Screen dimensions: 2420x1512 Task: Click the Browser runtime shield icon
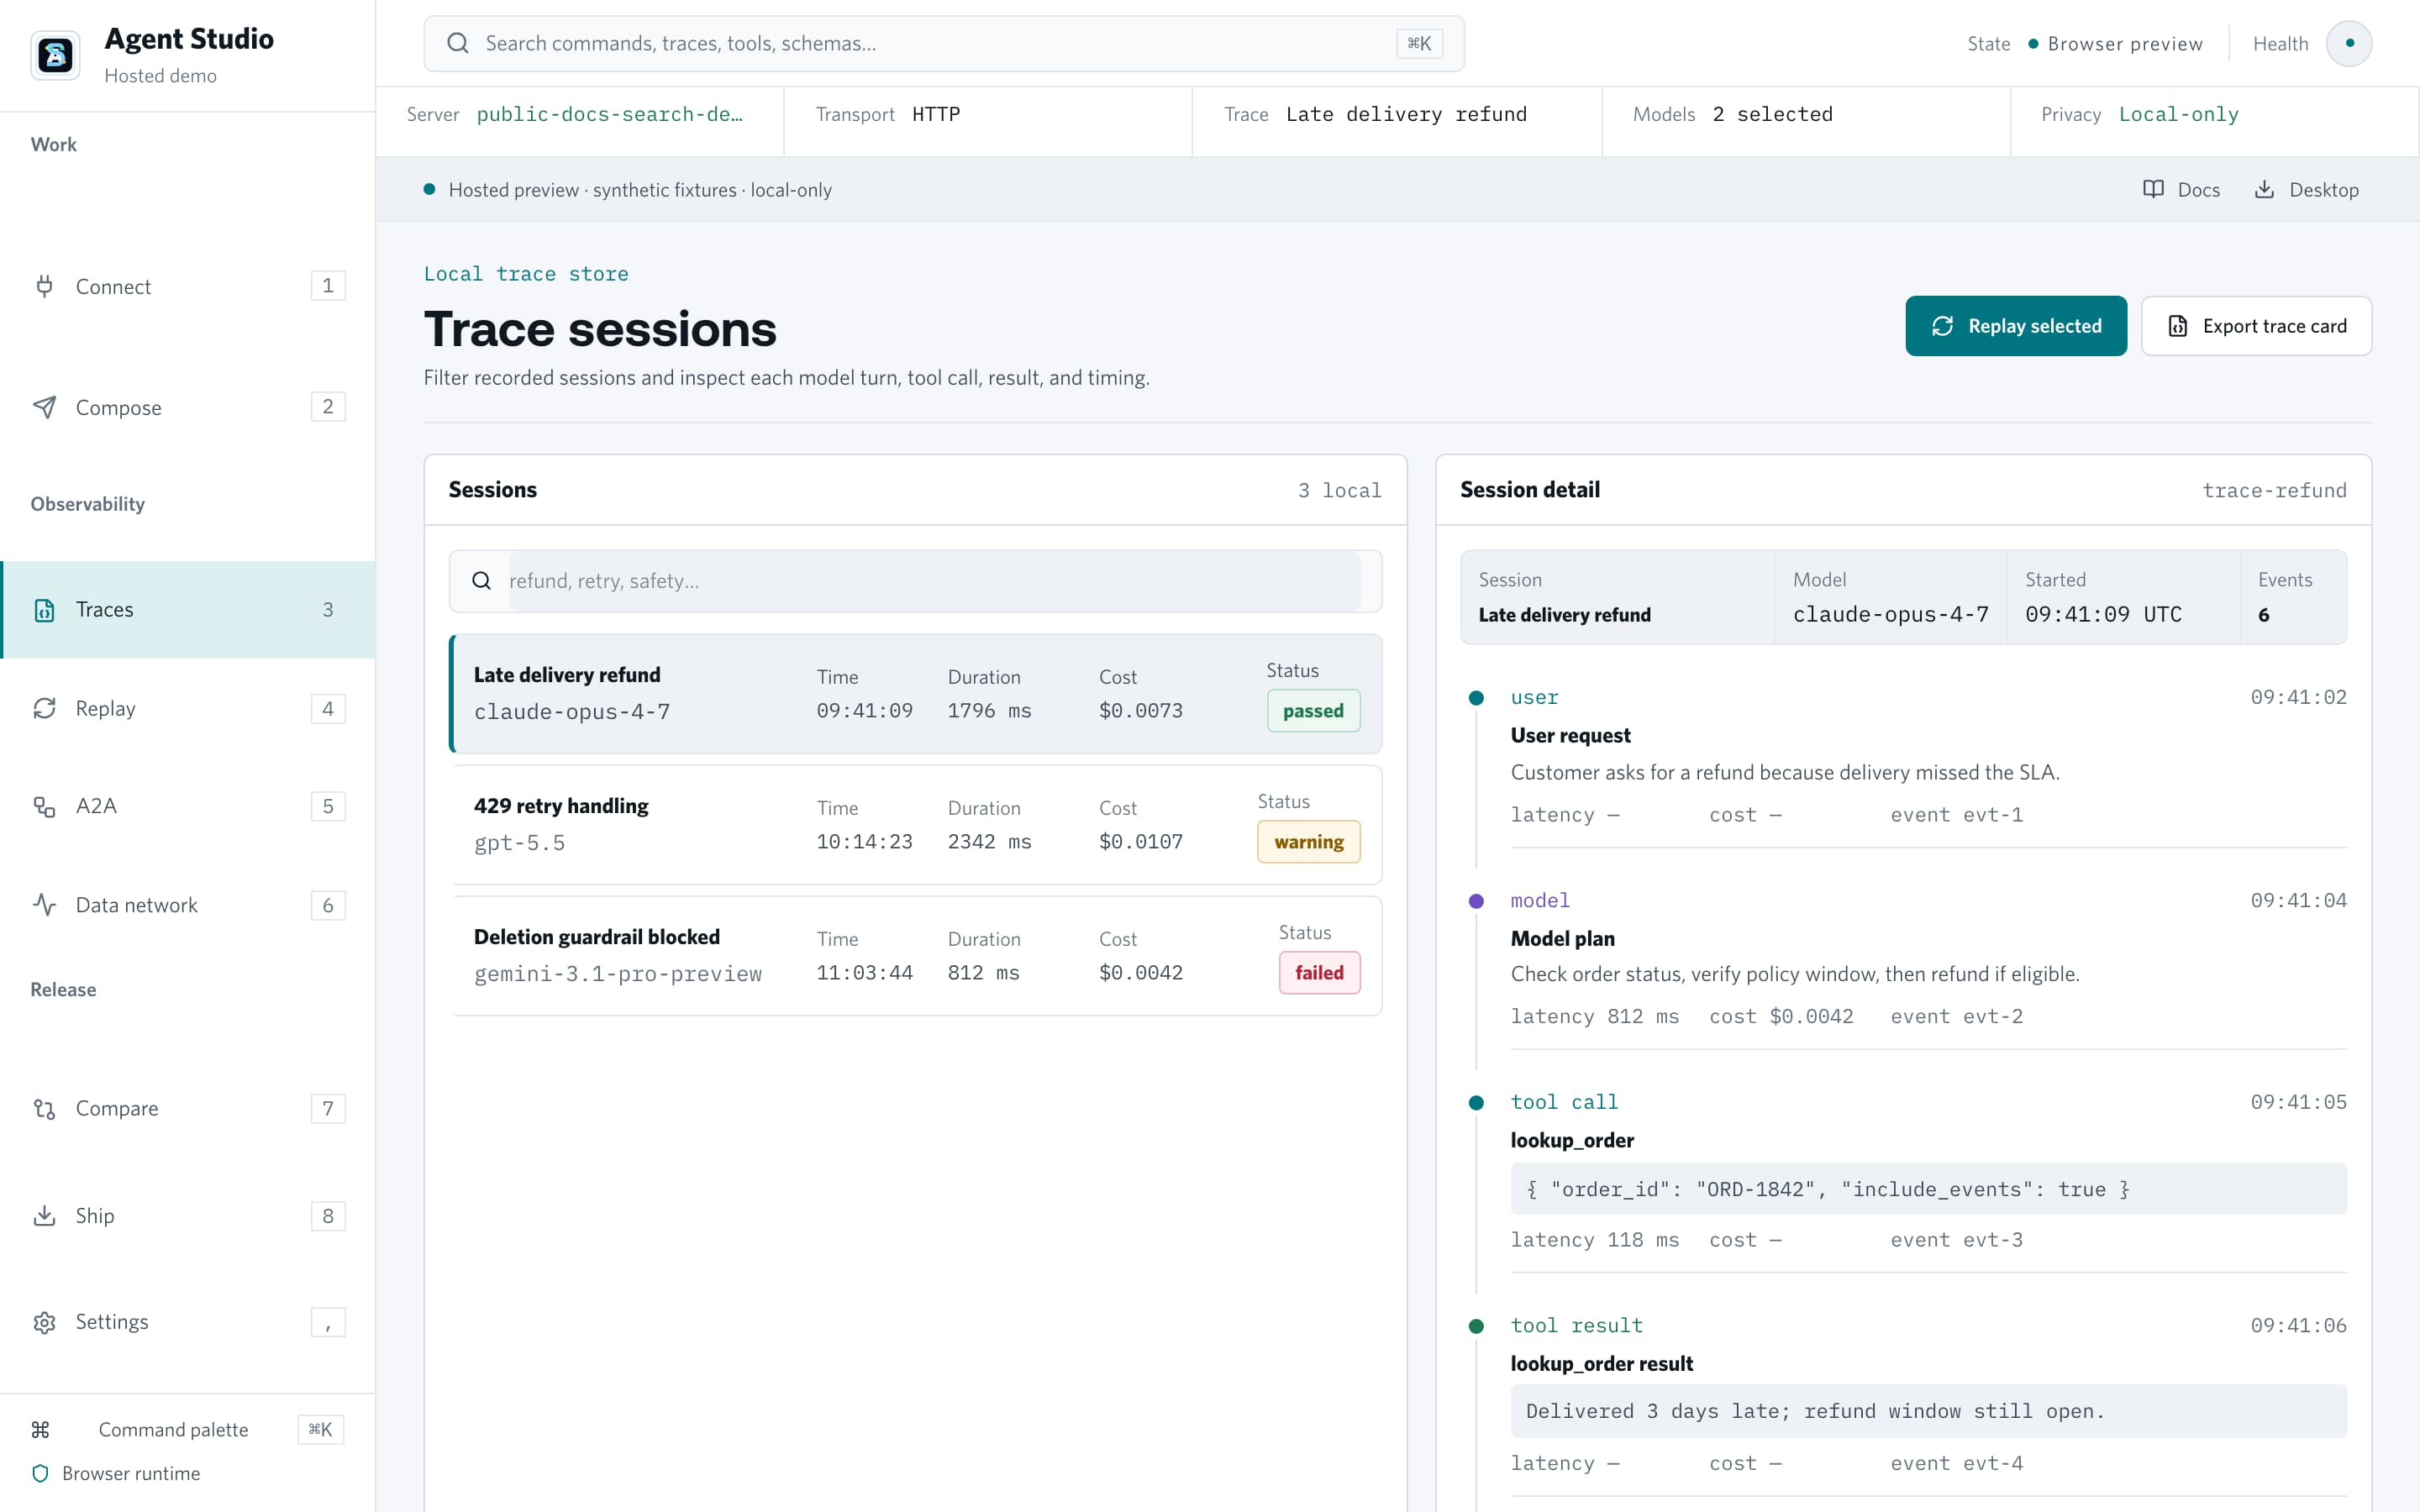point(40,1473)
